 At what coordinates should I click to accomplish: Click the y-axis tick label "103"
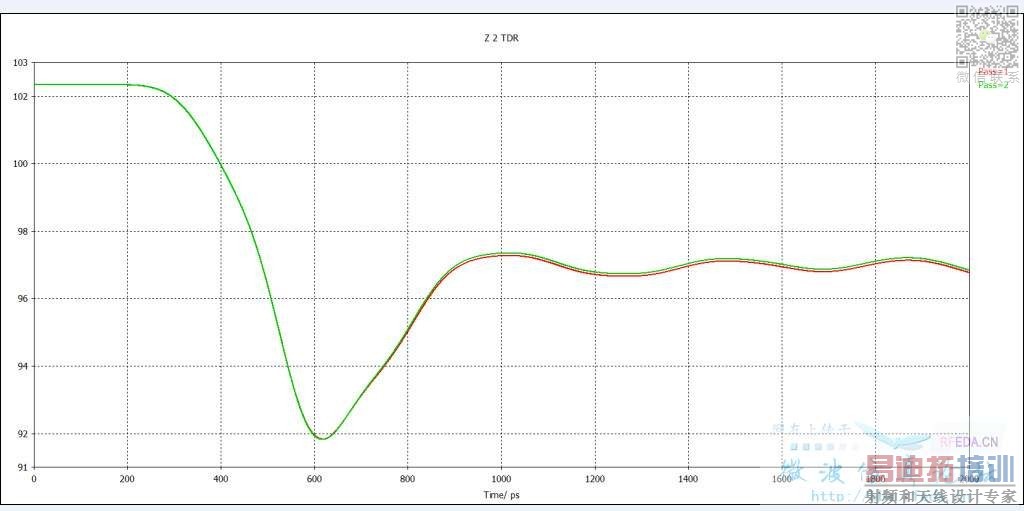click(22, 63)
